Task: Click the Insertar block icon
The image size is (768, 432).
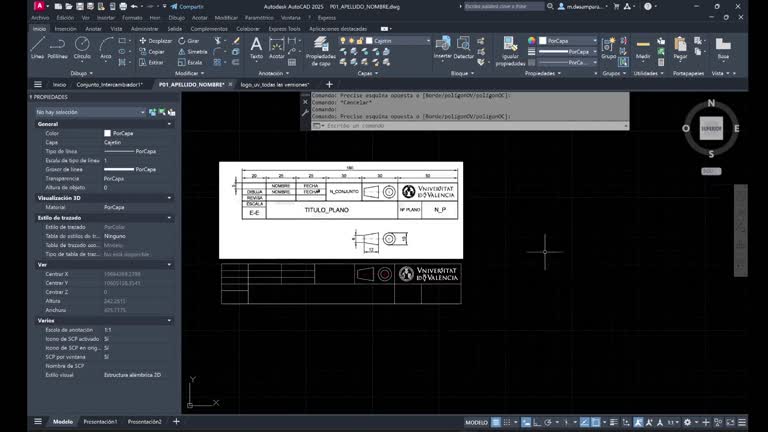Action: point(442,46)
